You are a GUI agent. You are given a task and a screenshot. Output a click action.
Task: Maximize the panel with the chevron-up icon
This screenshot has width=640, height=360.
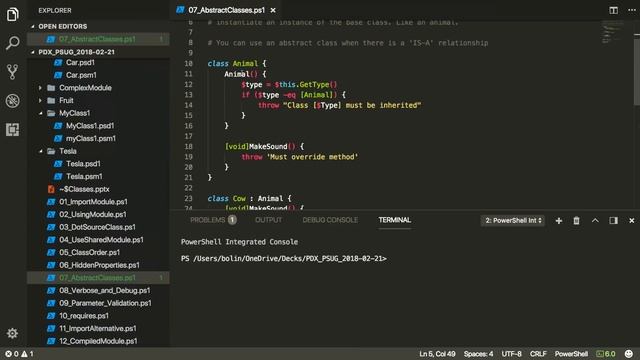595,220
